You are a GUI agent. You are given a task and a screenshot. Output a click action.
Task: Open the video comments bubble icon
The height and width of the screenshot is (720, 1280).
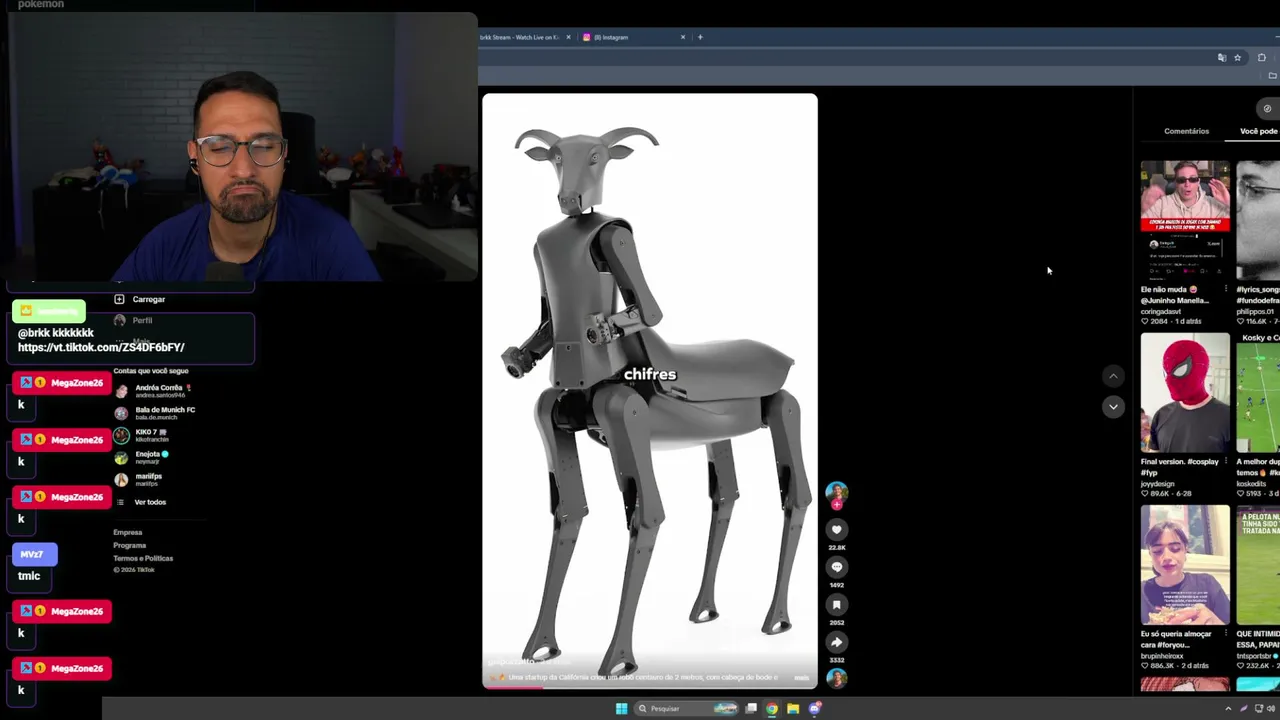coord(837,567)
